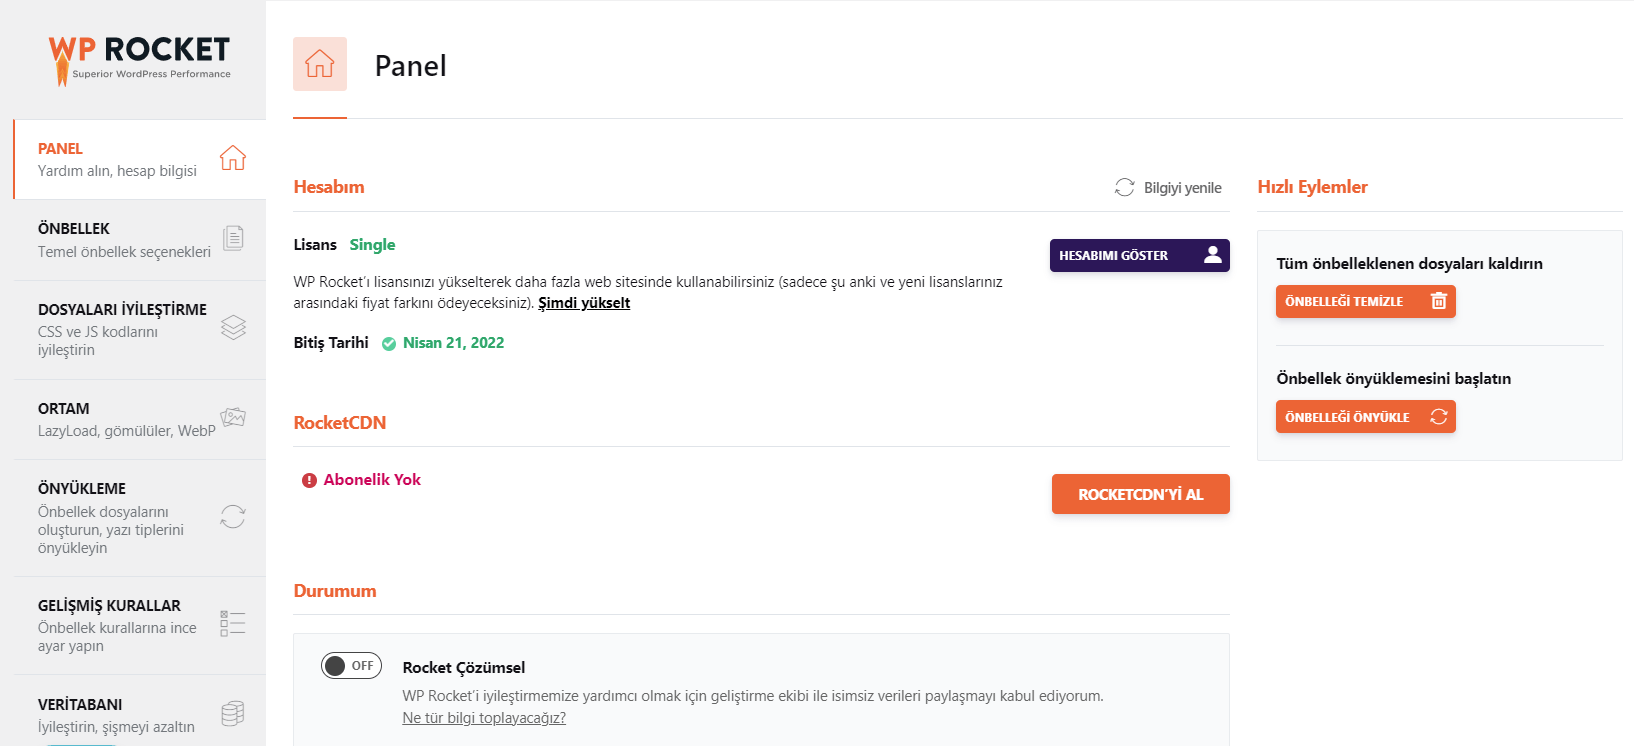
Task: Click the home icon beside the Panel title
Action: point(320,64)
